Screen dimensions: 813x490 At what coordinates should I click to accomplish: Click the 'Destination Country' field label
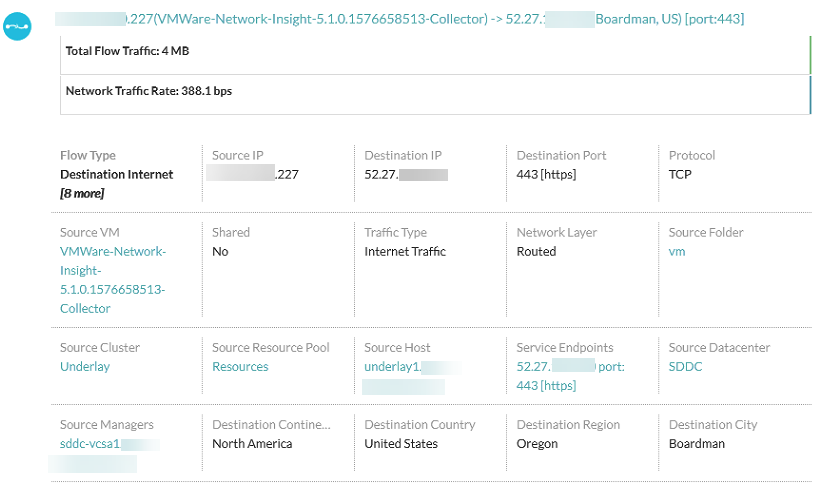[419, 425]
